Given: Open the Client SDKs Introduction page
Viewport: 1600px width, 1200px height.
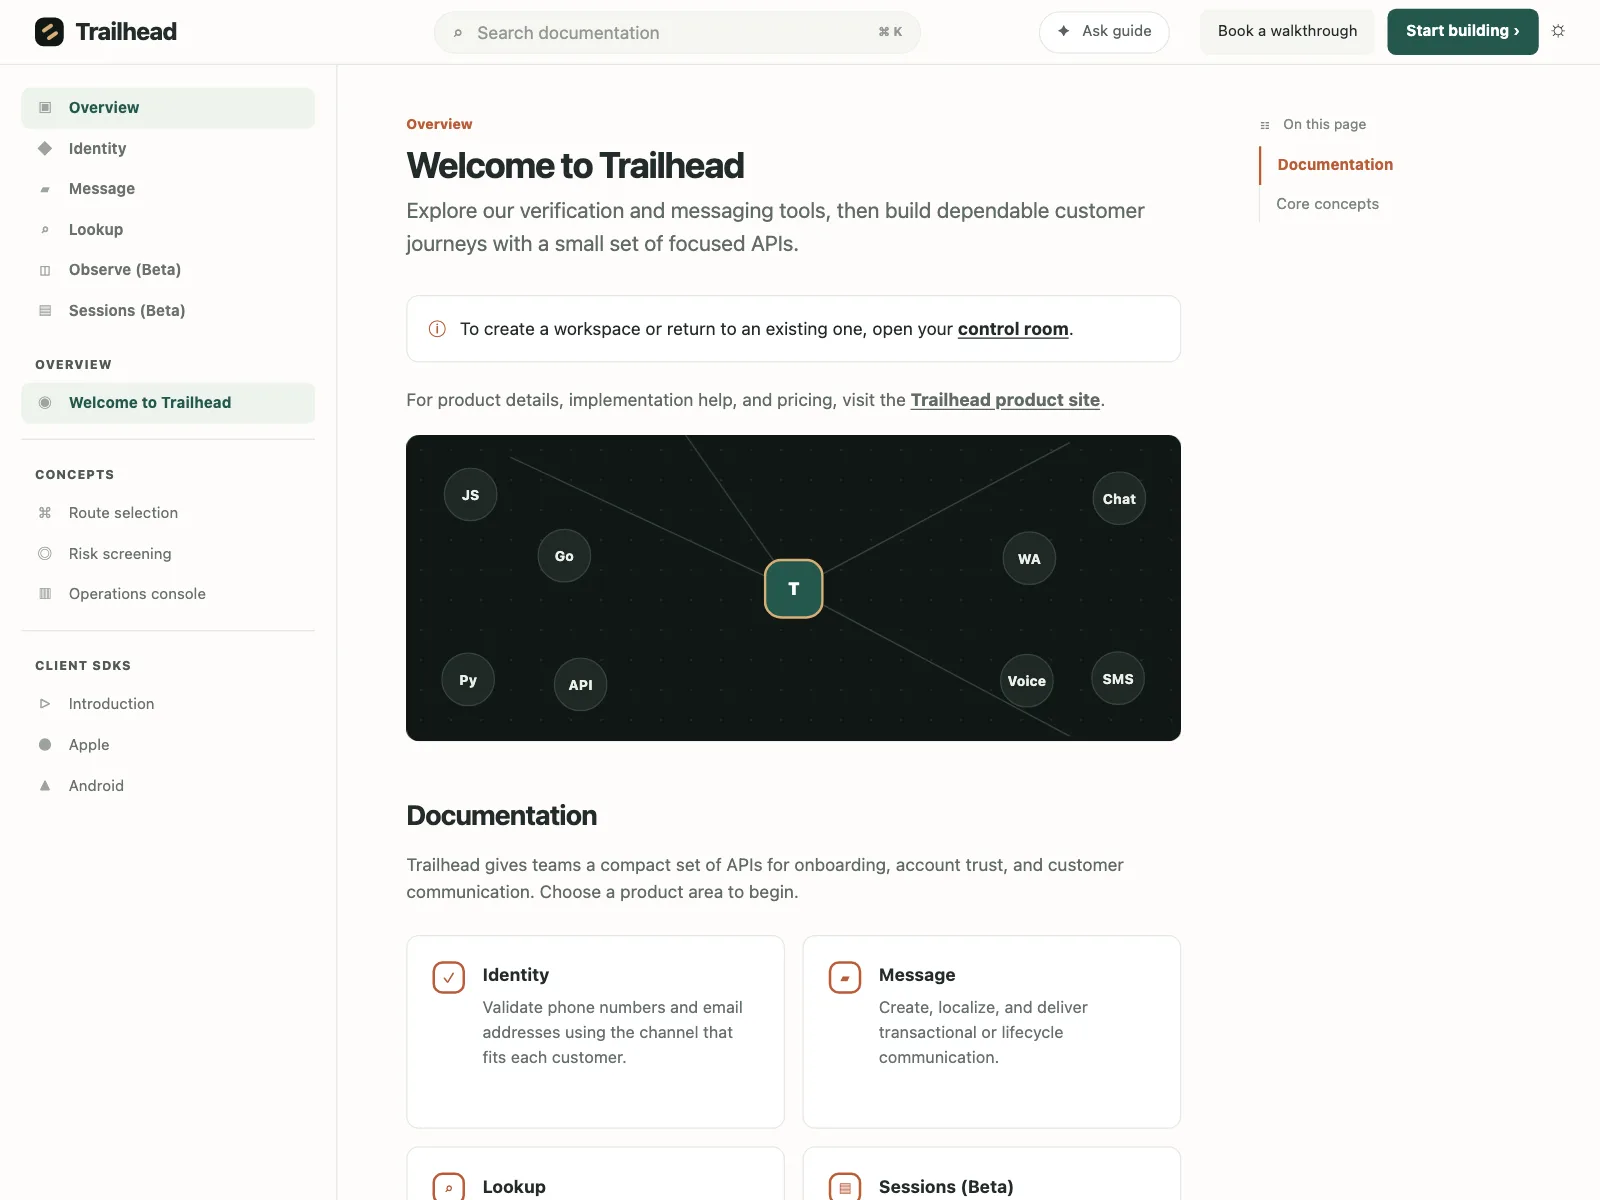Looking at the screenshot, I should (x=168, y=704).
